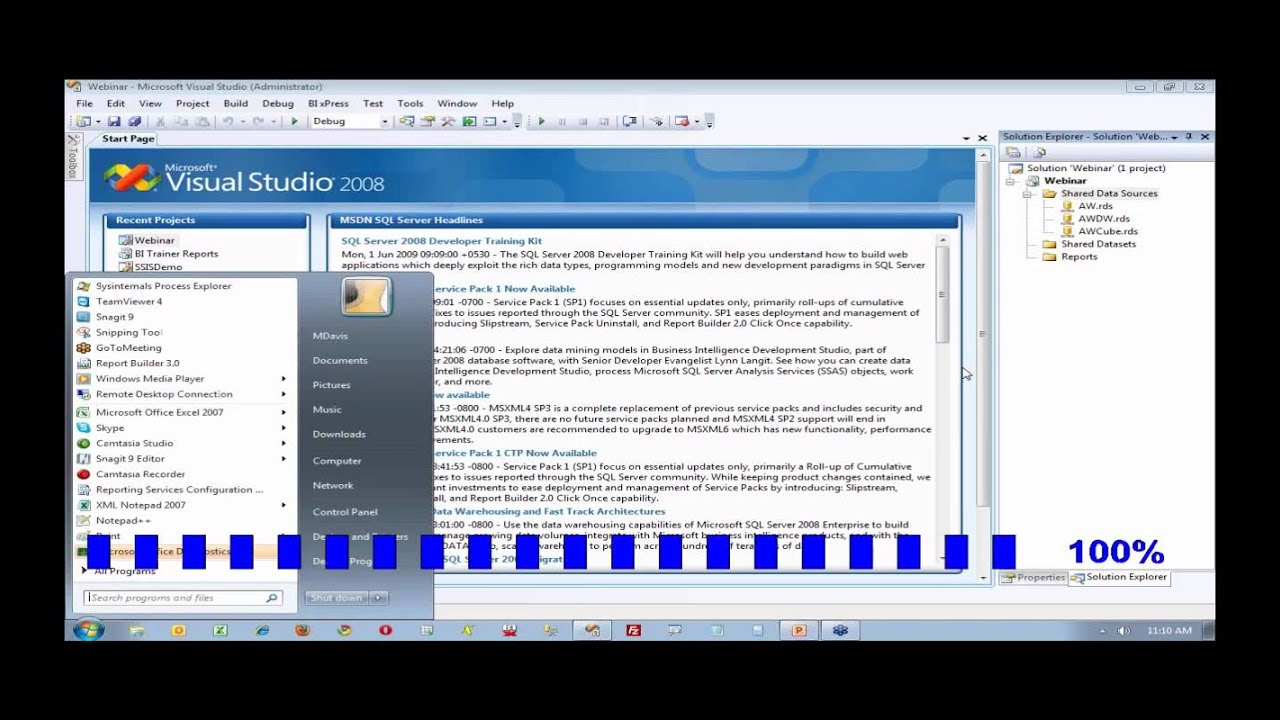Open Solution Explorer via toolbar icon
Viewport: 1280px width, 720px height.
(407, 121)
